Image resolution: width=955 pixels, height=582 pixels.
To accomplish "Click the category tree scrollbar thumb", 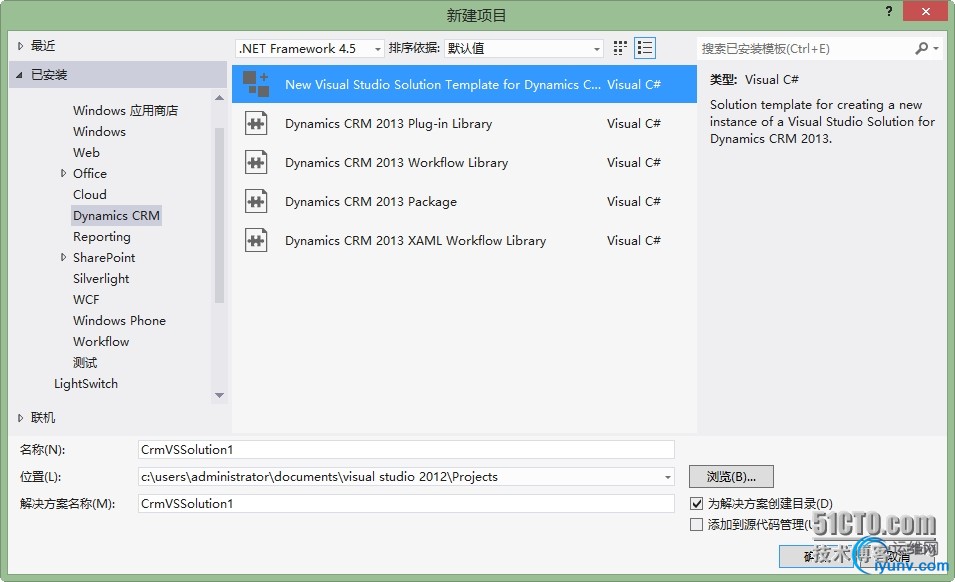I will (x=219, y=216).
